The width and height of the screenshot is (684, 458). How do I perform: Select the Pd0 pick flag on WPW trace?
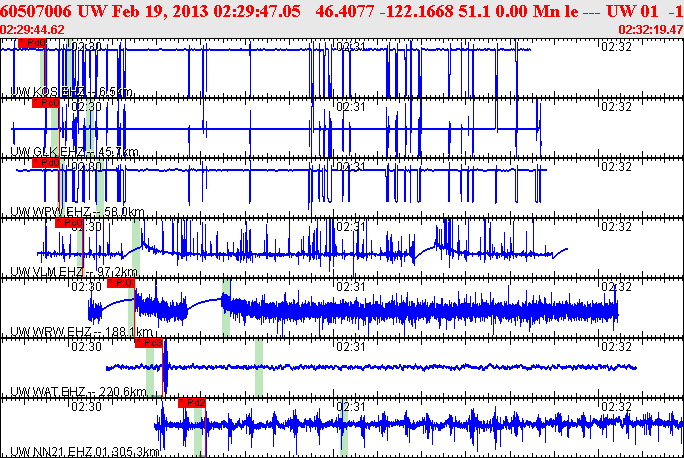[x=46, y=163]
